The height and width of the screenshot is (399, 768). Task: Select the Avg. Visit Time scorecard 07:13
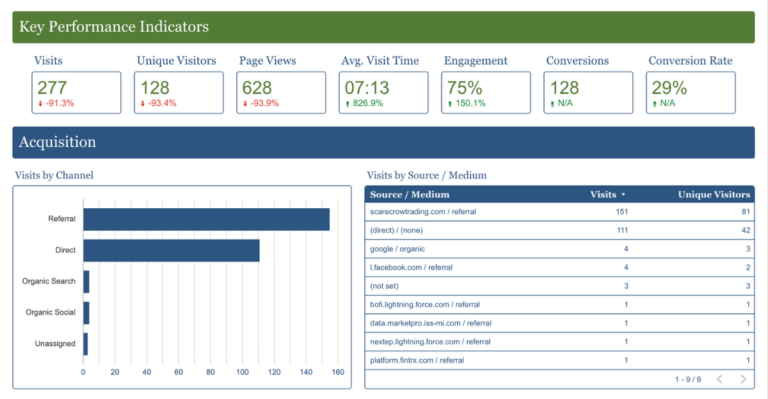[384, 93]
